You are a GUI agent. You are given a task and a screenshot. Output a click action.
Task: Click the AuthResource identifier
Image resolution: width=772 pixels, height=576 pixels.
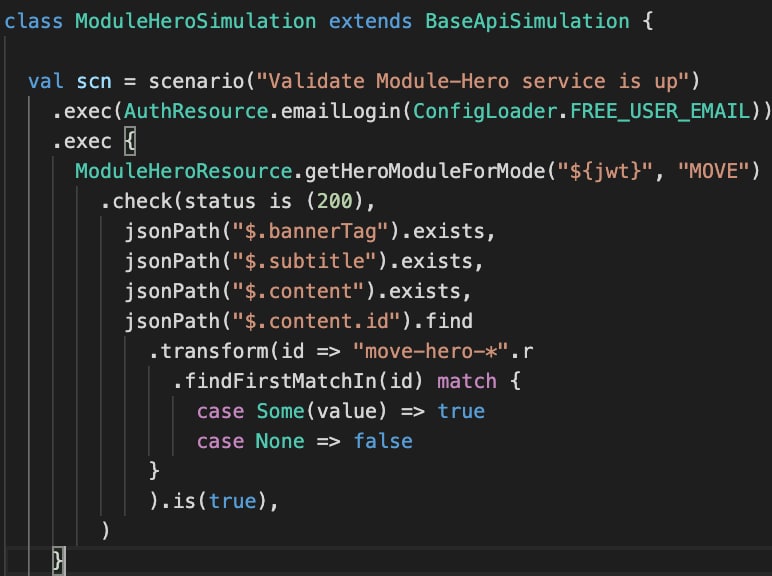(x=195, y=111)
